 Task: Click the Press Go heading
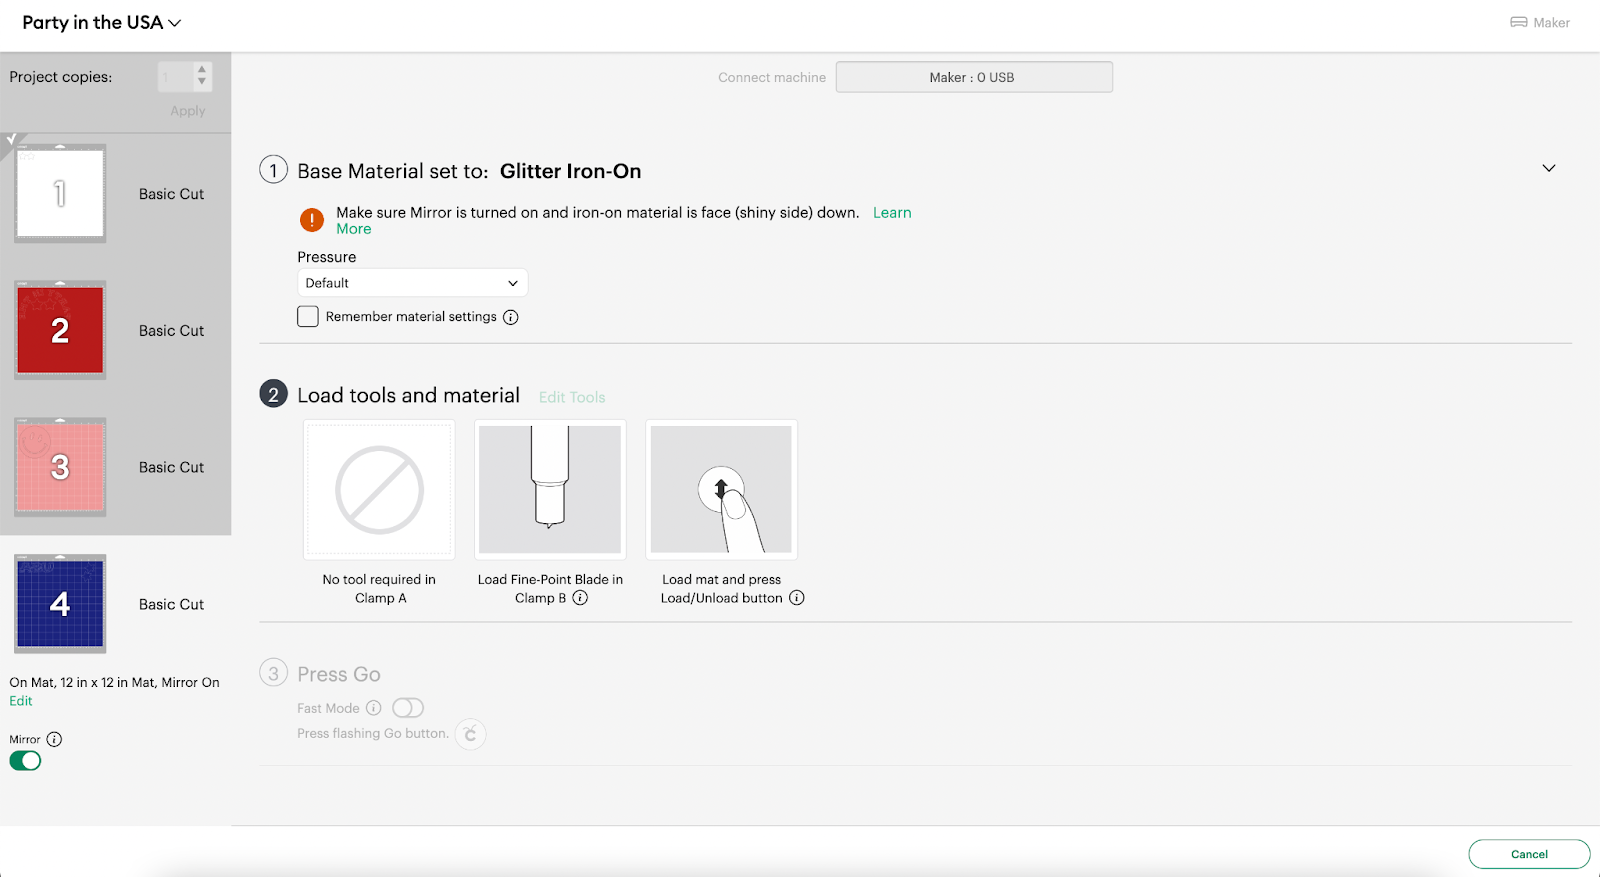[339, 674]
